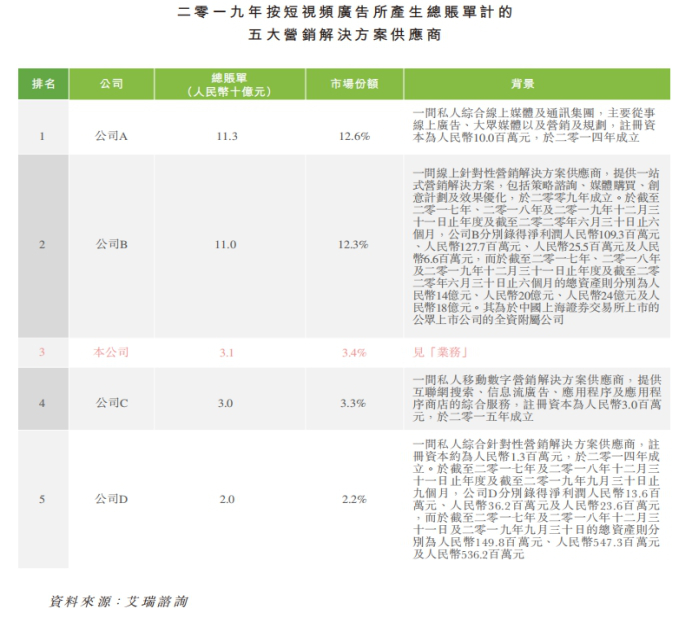Viewport: 692px width, 617px height.
Task: Select the 3.1 billing value
Action: pyautogui.click(x=226, y=353)
